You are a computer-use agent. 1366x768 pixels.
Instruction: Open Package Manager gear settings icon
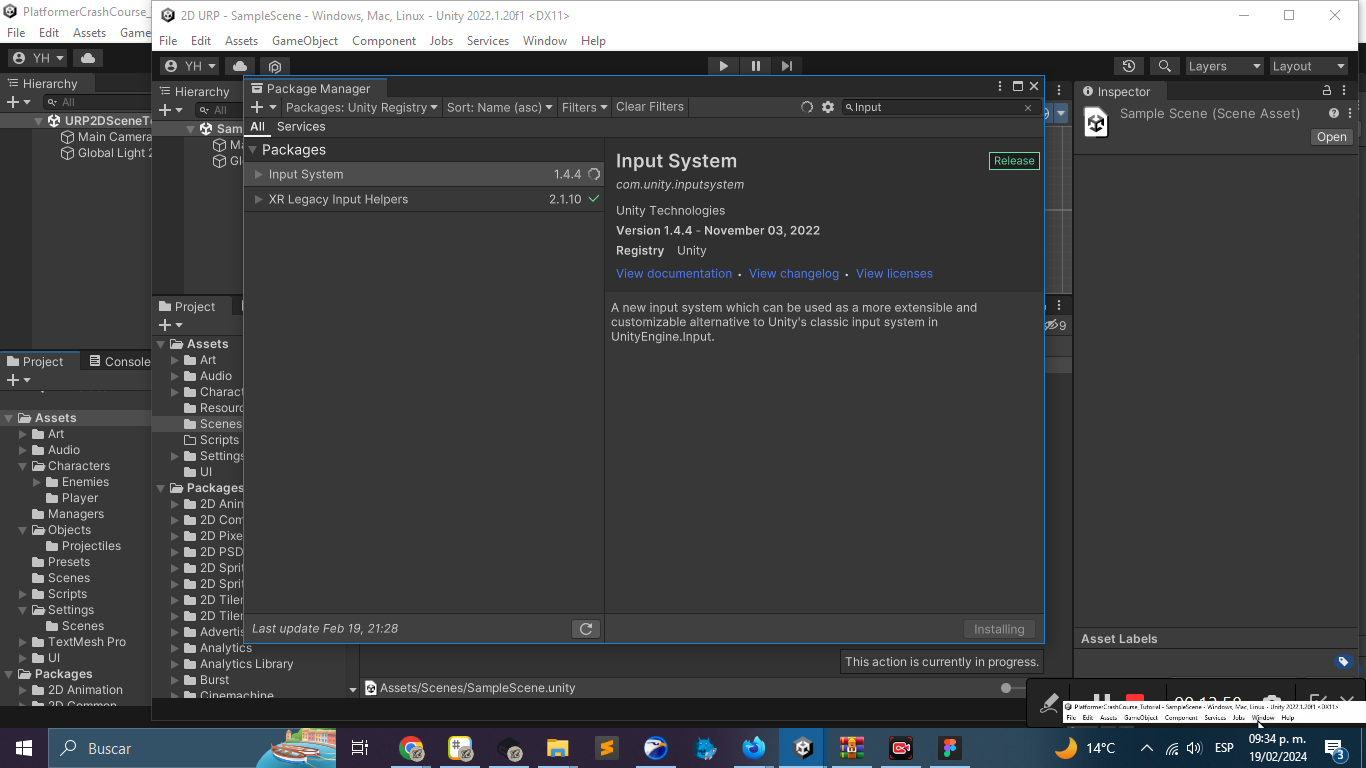tap(828, 107)
